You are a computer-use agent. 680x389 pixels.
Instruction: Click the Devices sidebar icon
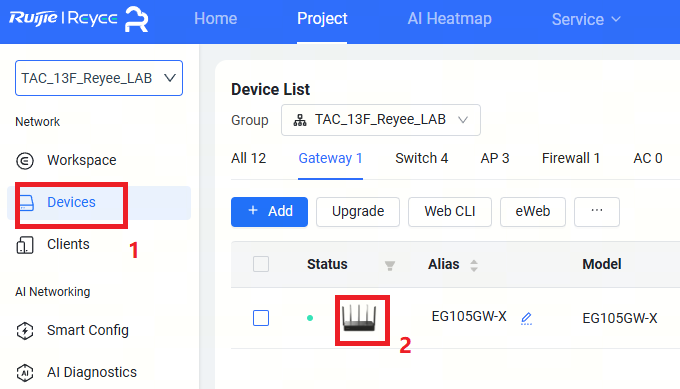pyautogui.click(x=26, y=203)
